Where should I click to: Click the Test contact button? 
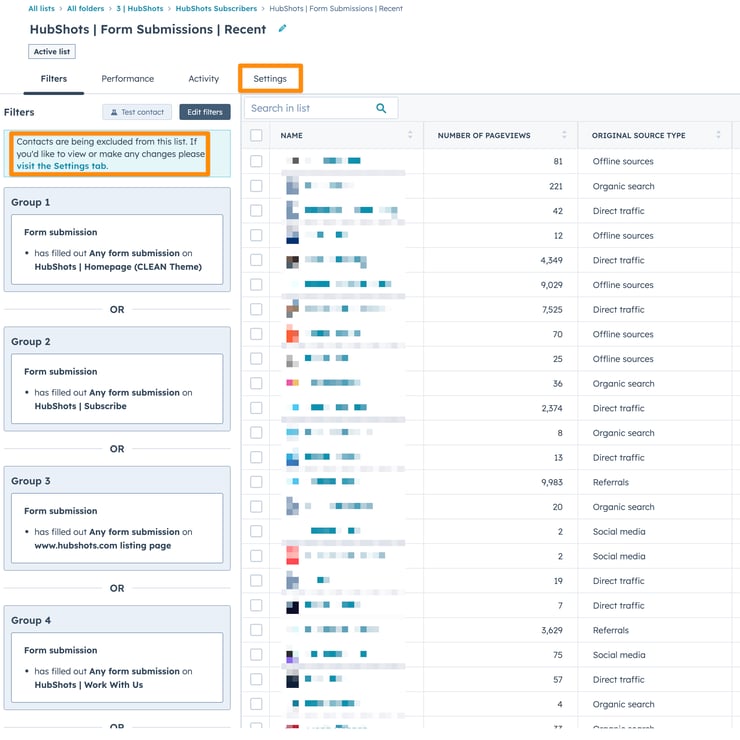(137, 112)
